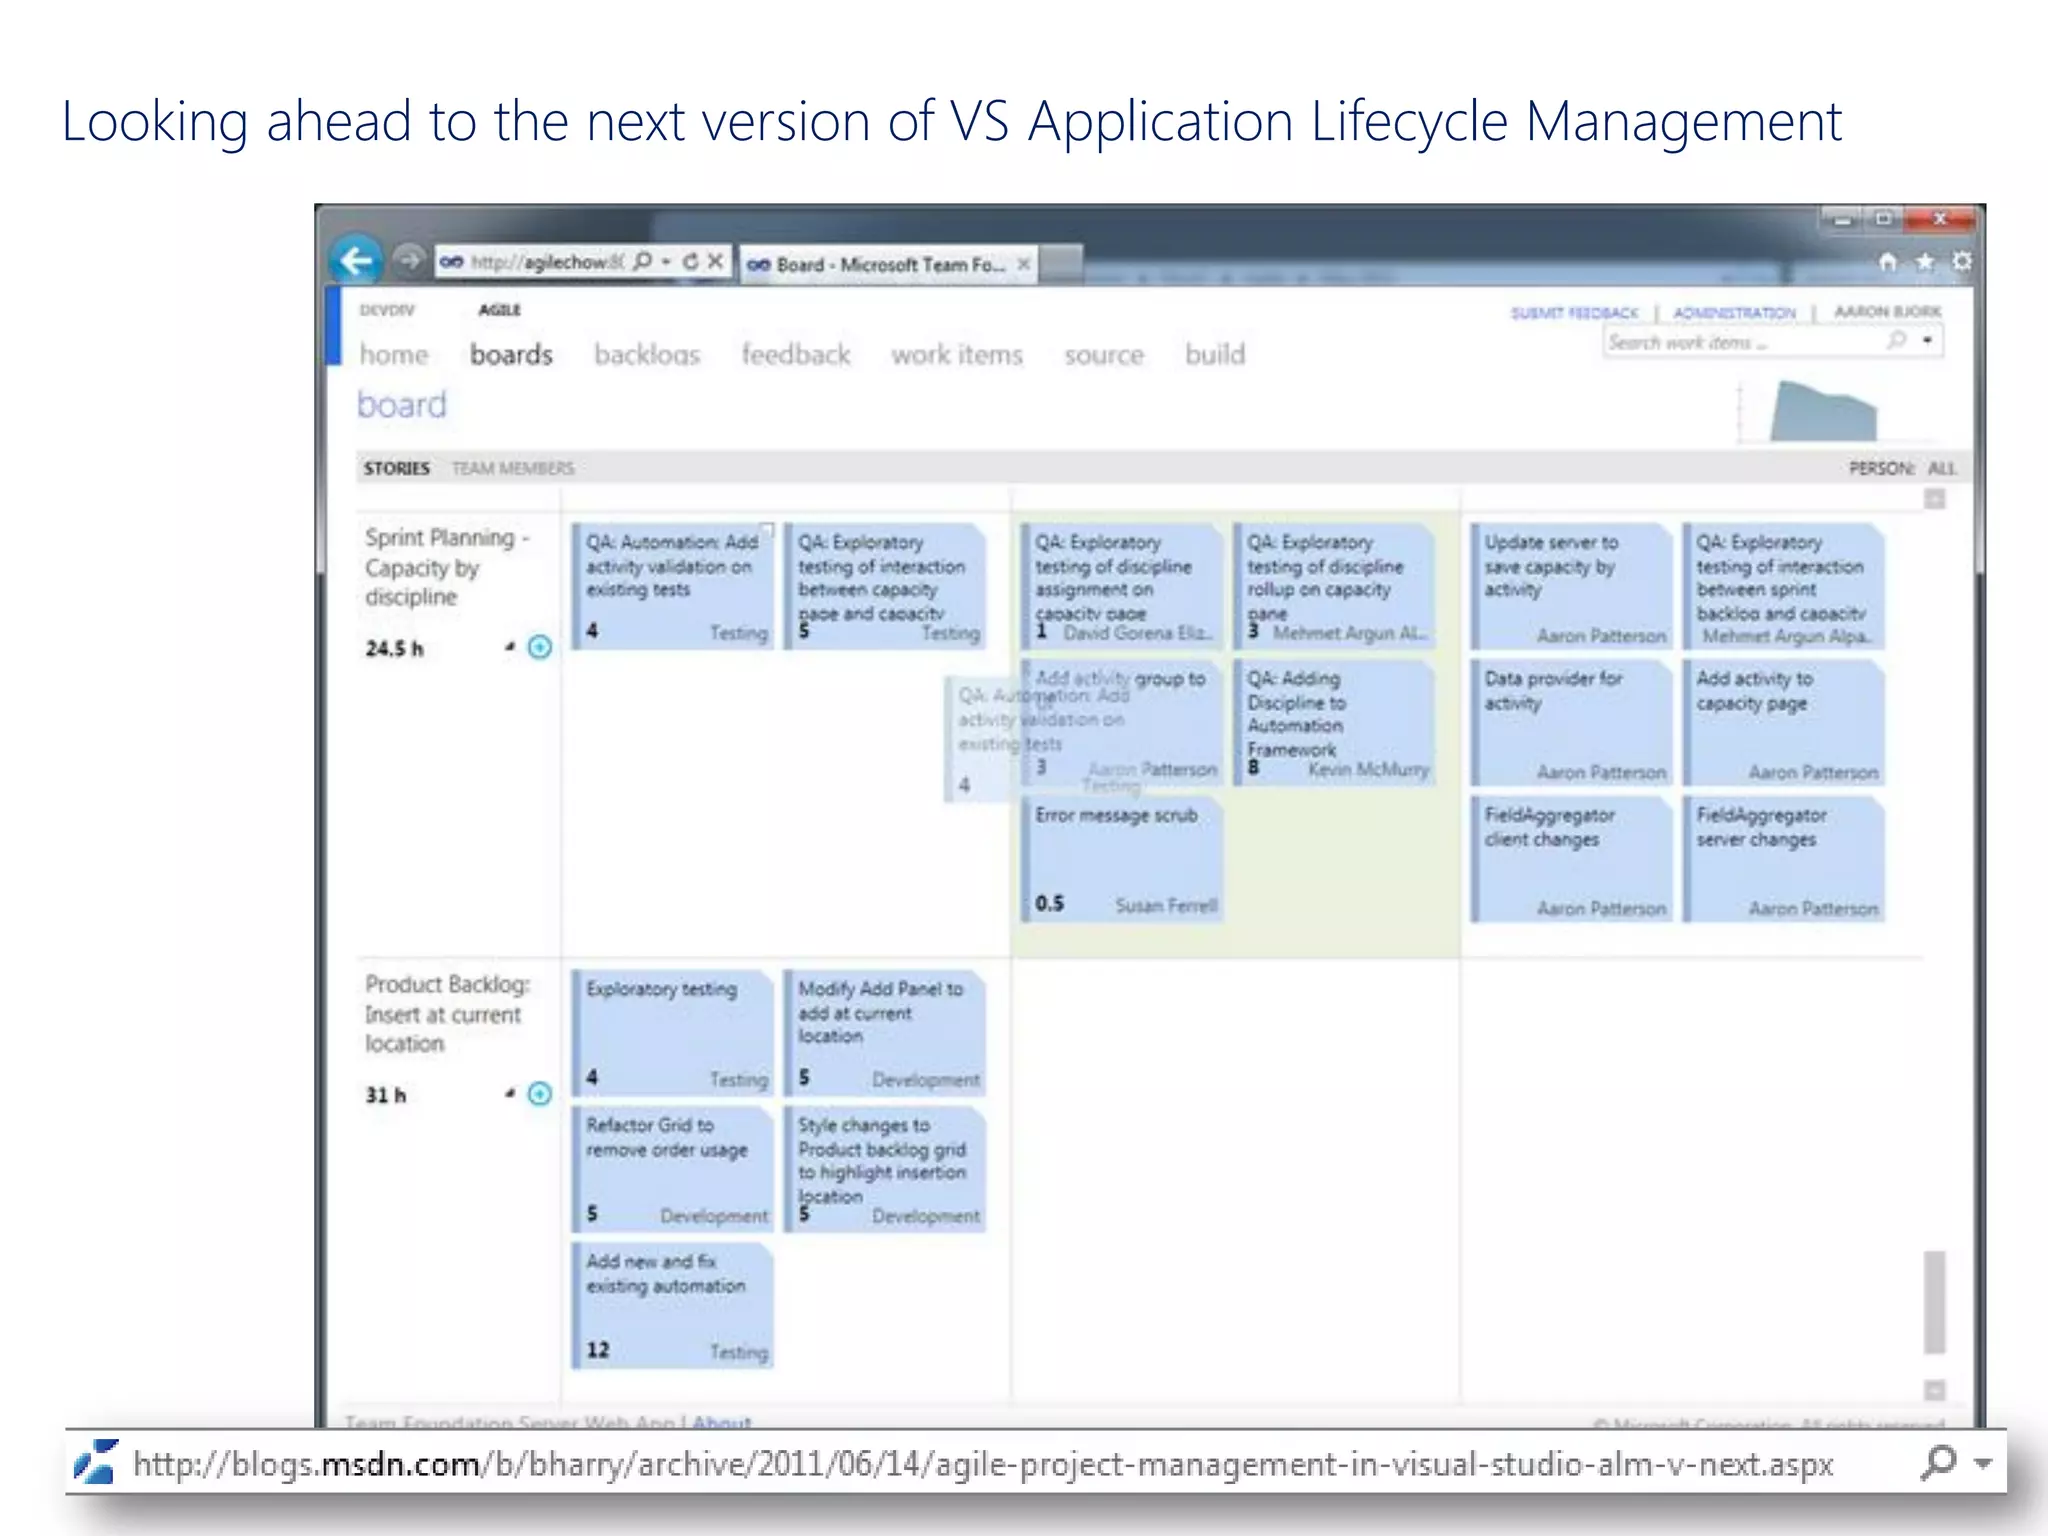Screen dimensions: 2048x1536
Task: Switch to the TEAM MEMBERS view tab
Action: pyautogui.click(x=513, y=468)
